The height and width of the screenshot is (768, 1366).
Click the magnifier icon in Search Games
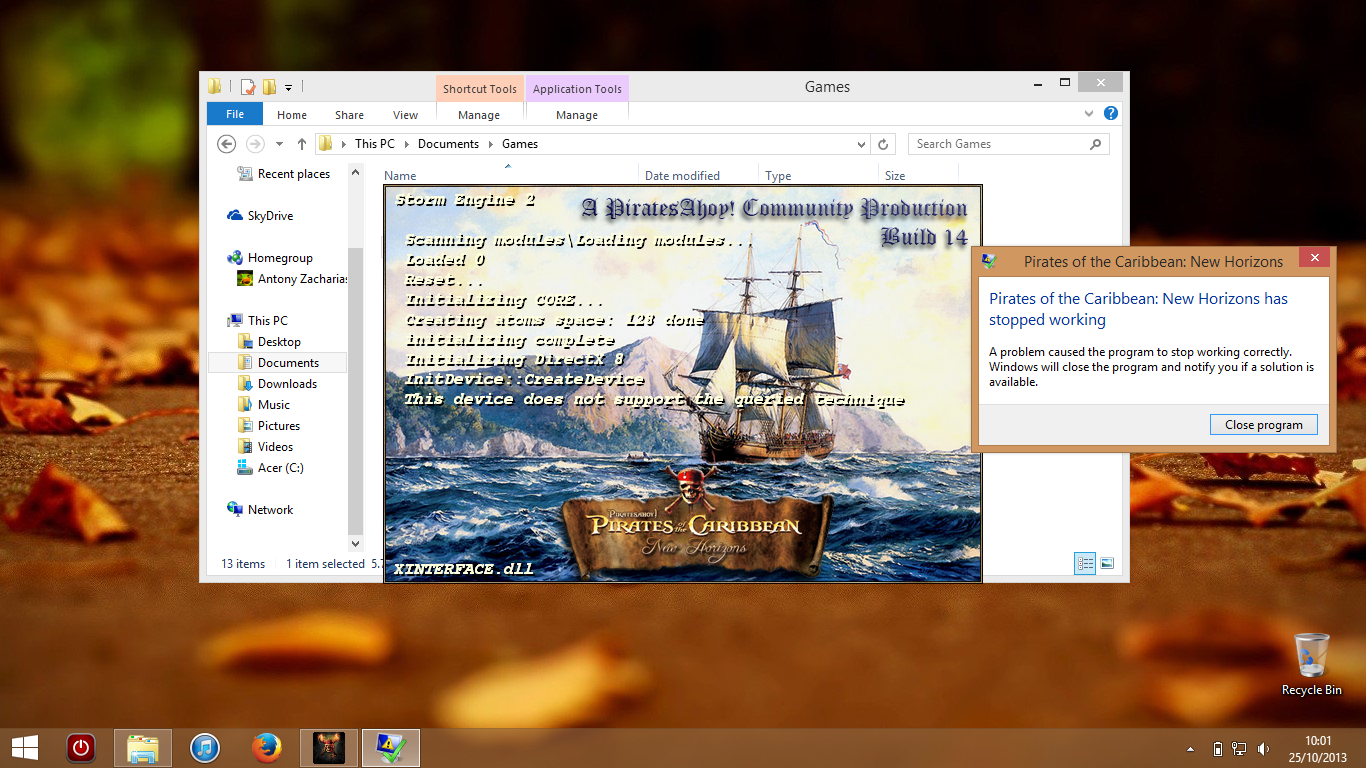coord(1096,144)
